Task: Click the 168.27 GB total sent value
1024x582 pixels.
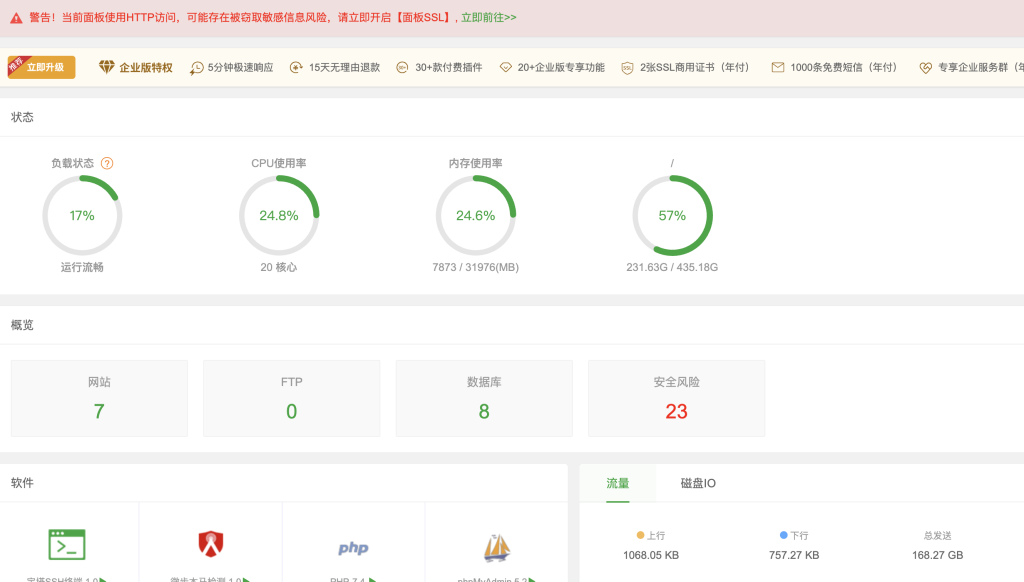Action: (938, 555)
